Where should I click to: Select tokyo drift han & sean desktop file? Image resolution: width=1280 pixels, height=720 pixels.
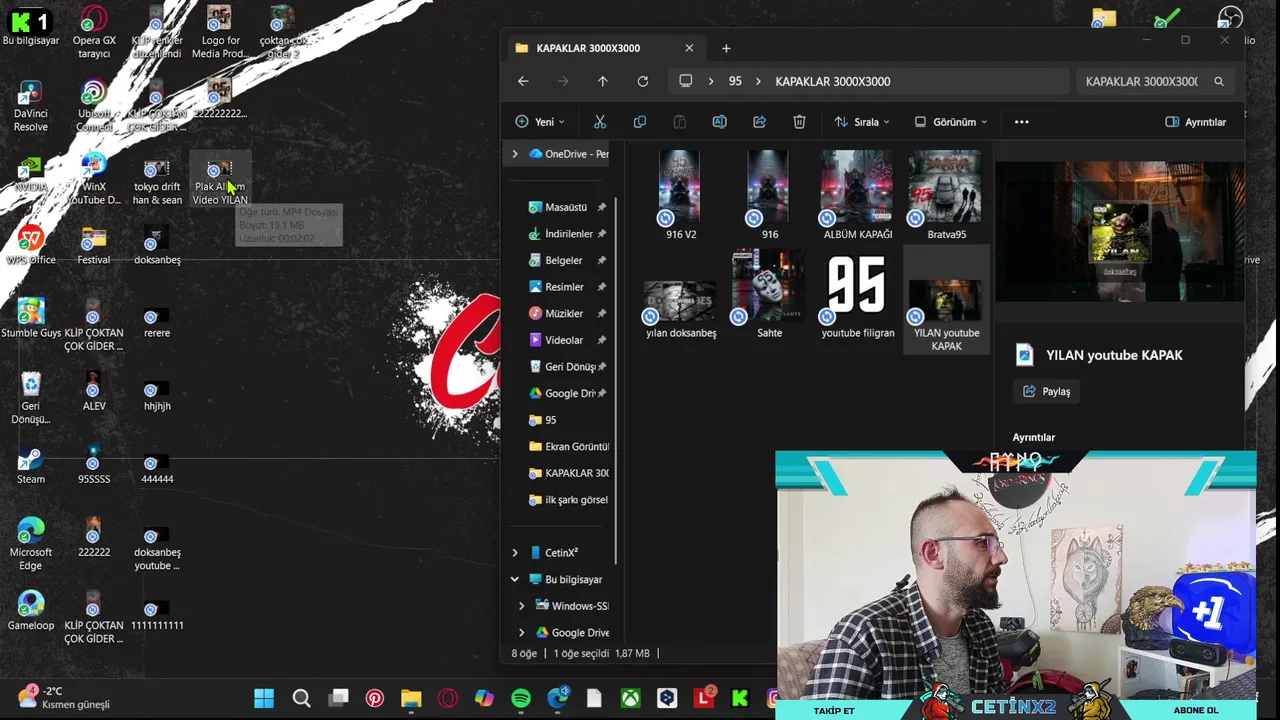157,180
